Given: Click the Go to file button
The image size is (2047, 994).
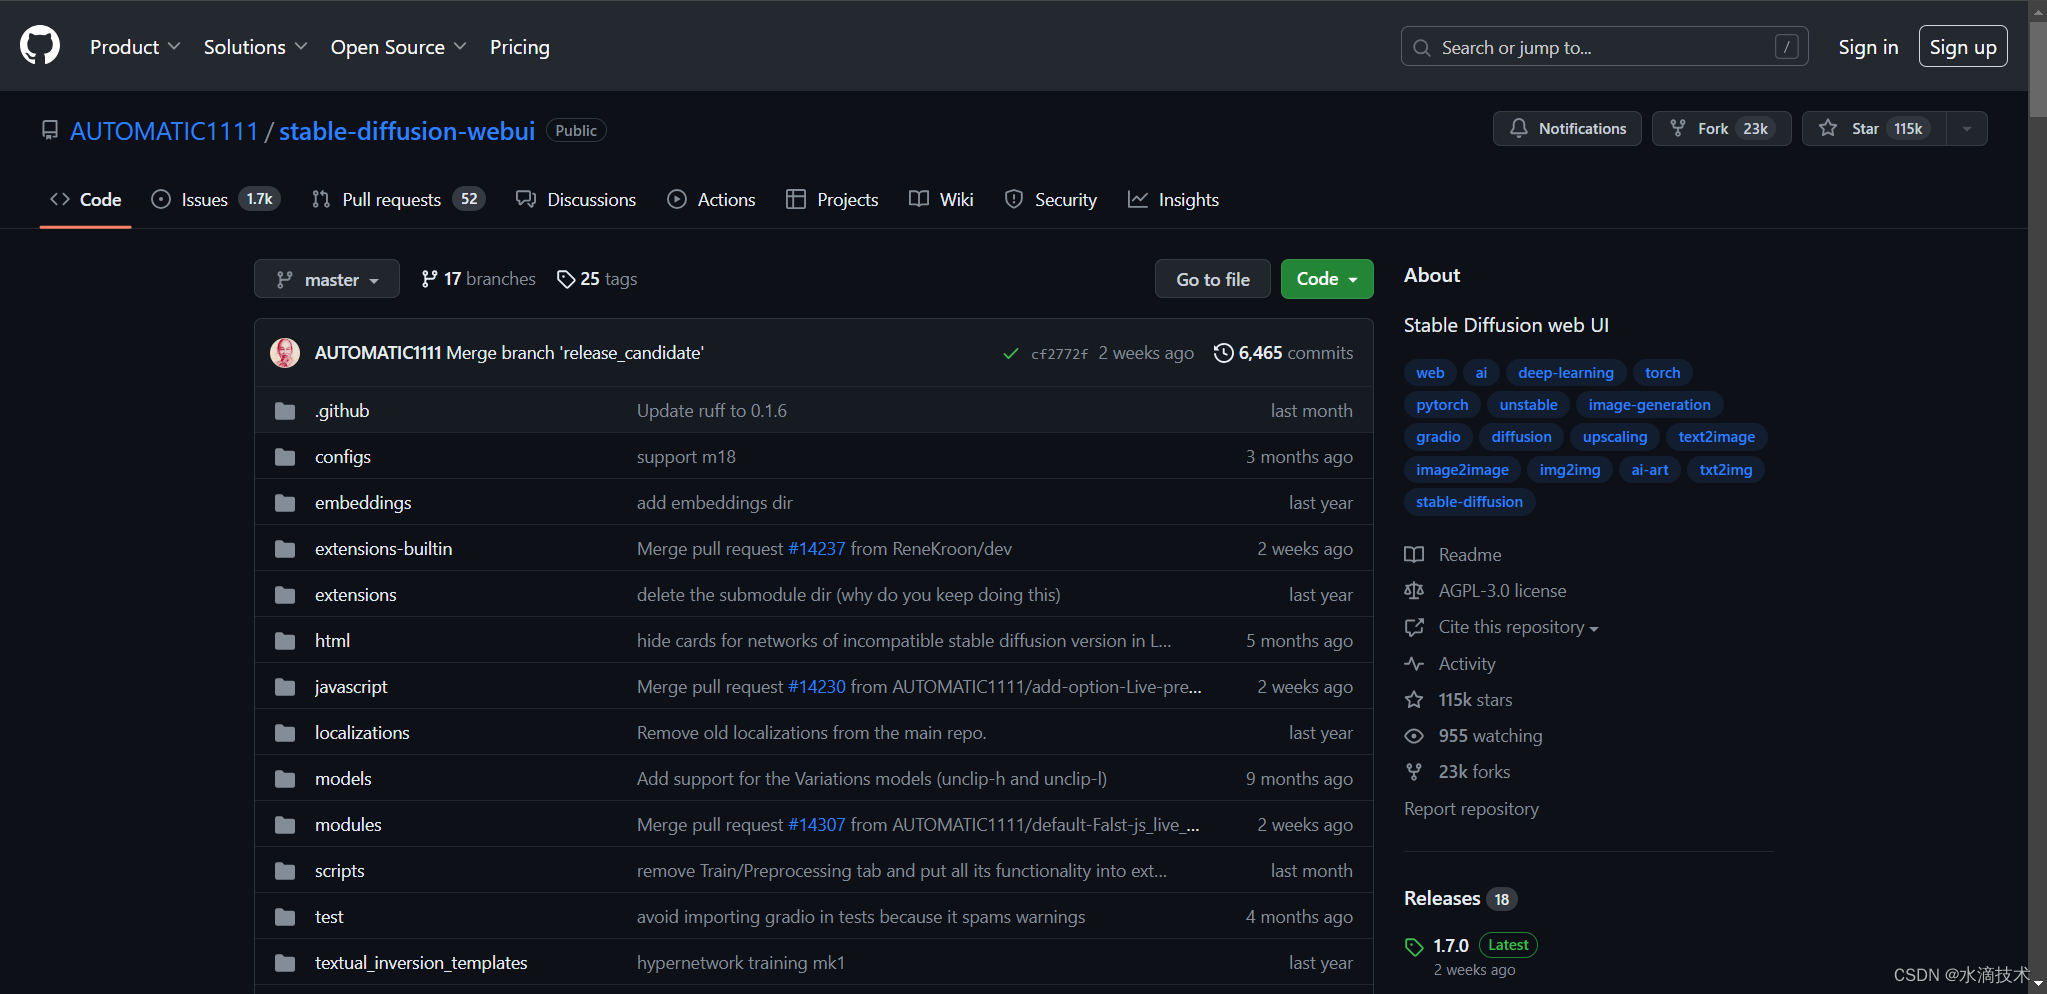Looking at the screenshot, I should click(x=1213, y=279).
